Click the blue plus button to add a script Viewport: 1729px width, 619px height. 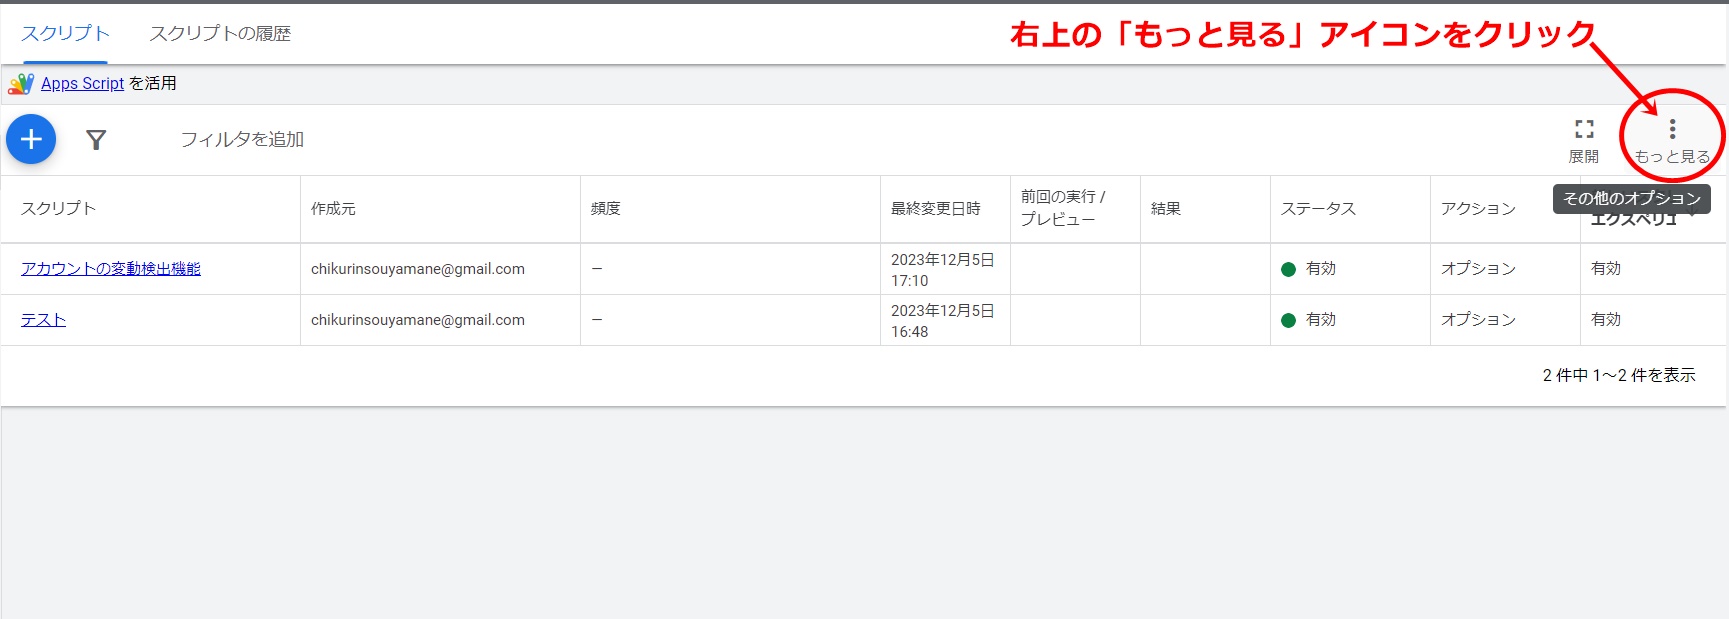[31, 139]
